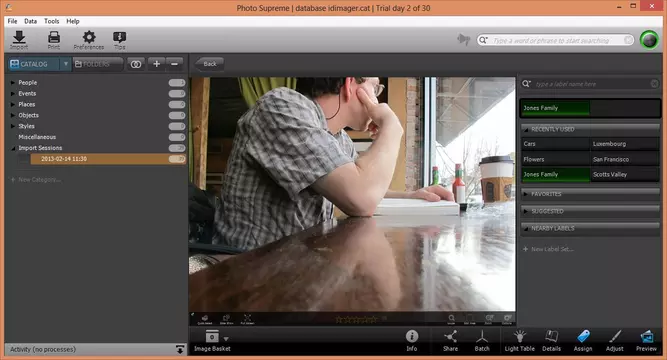Click the star rating under the photo
Viewport: 667px width, 360px height.
pyautogui.click(x=356, y=319)
